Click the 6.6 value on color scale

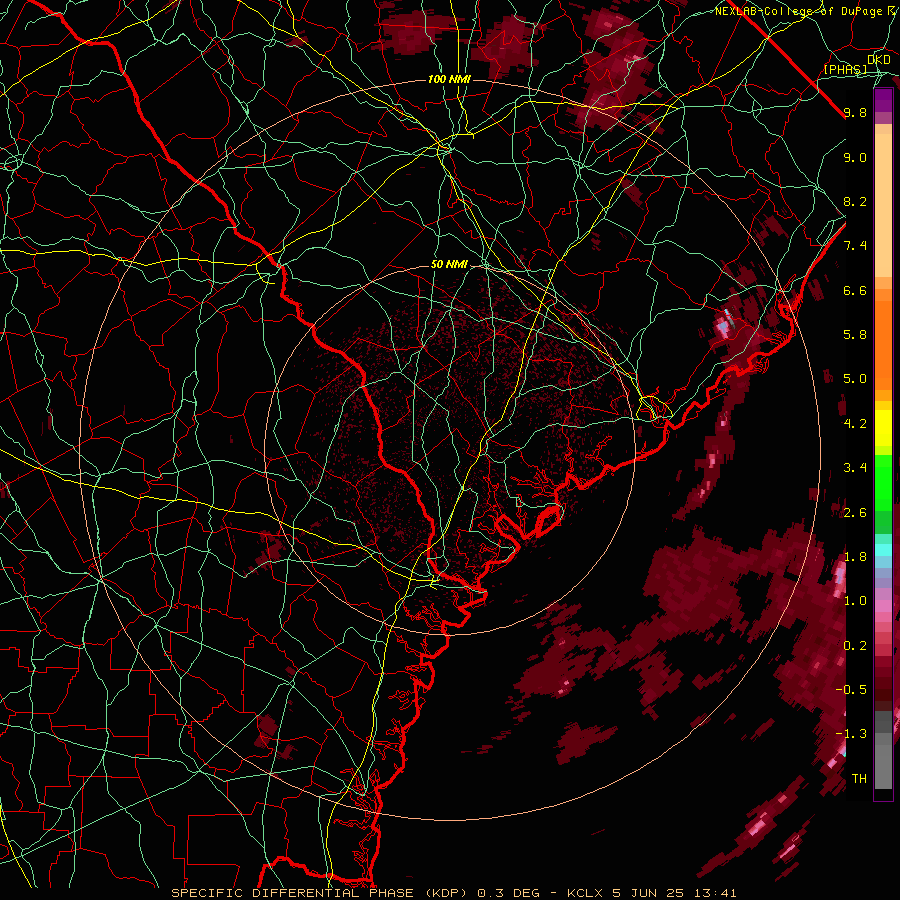pos(855,290)
